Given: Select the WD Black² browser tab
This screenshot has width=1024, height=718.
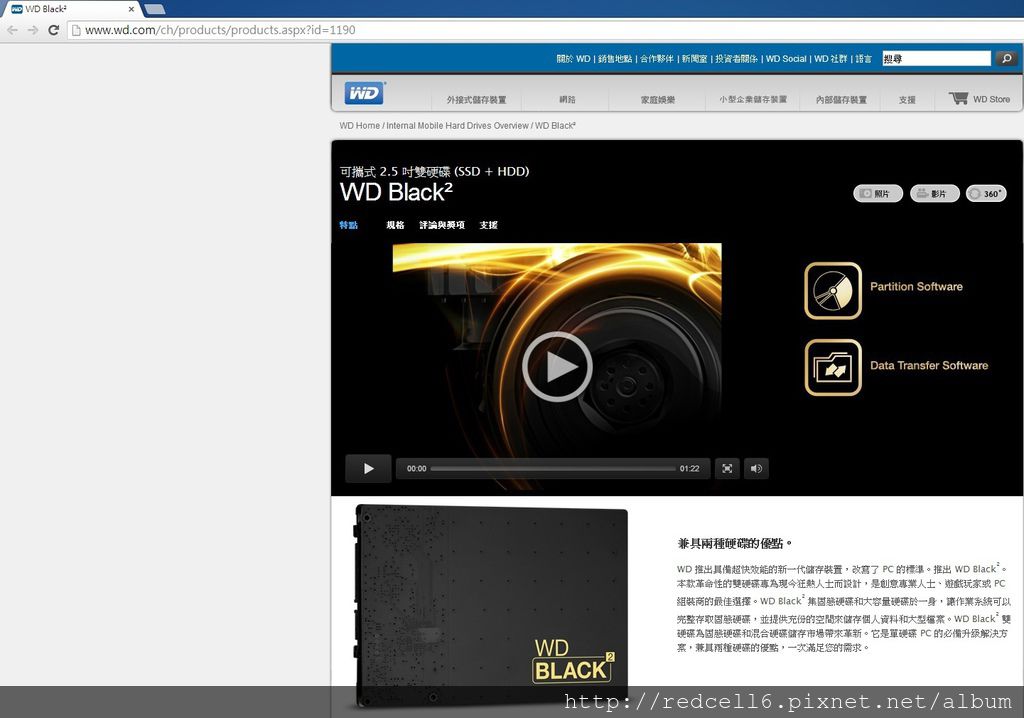Looking at the screenshot, I should pos(72,9).
